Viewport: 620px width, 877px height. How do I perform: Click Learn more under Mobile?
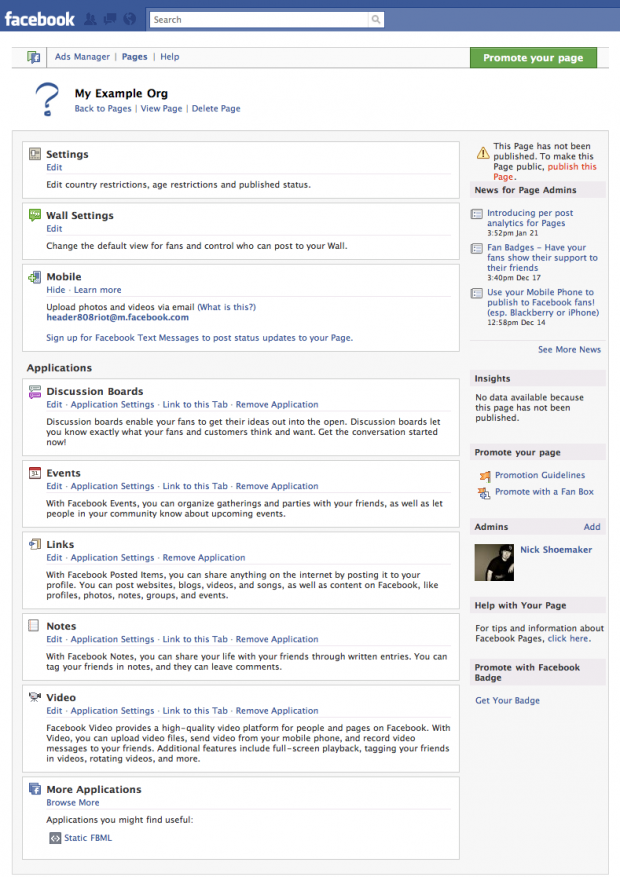pyautogui.click(x=97, y=290)
